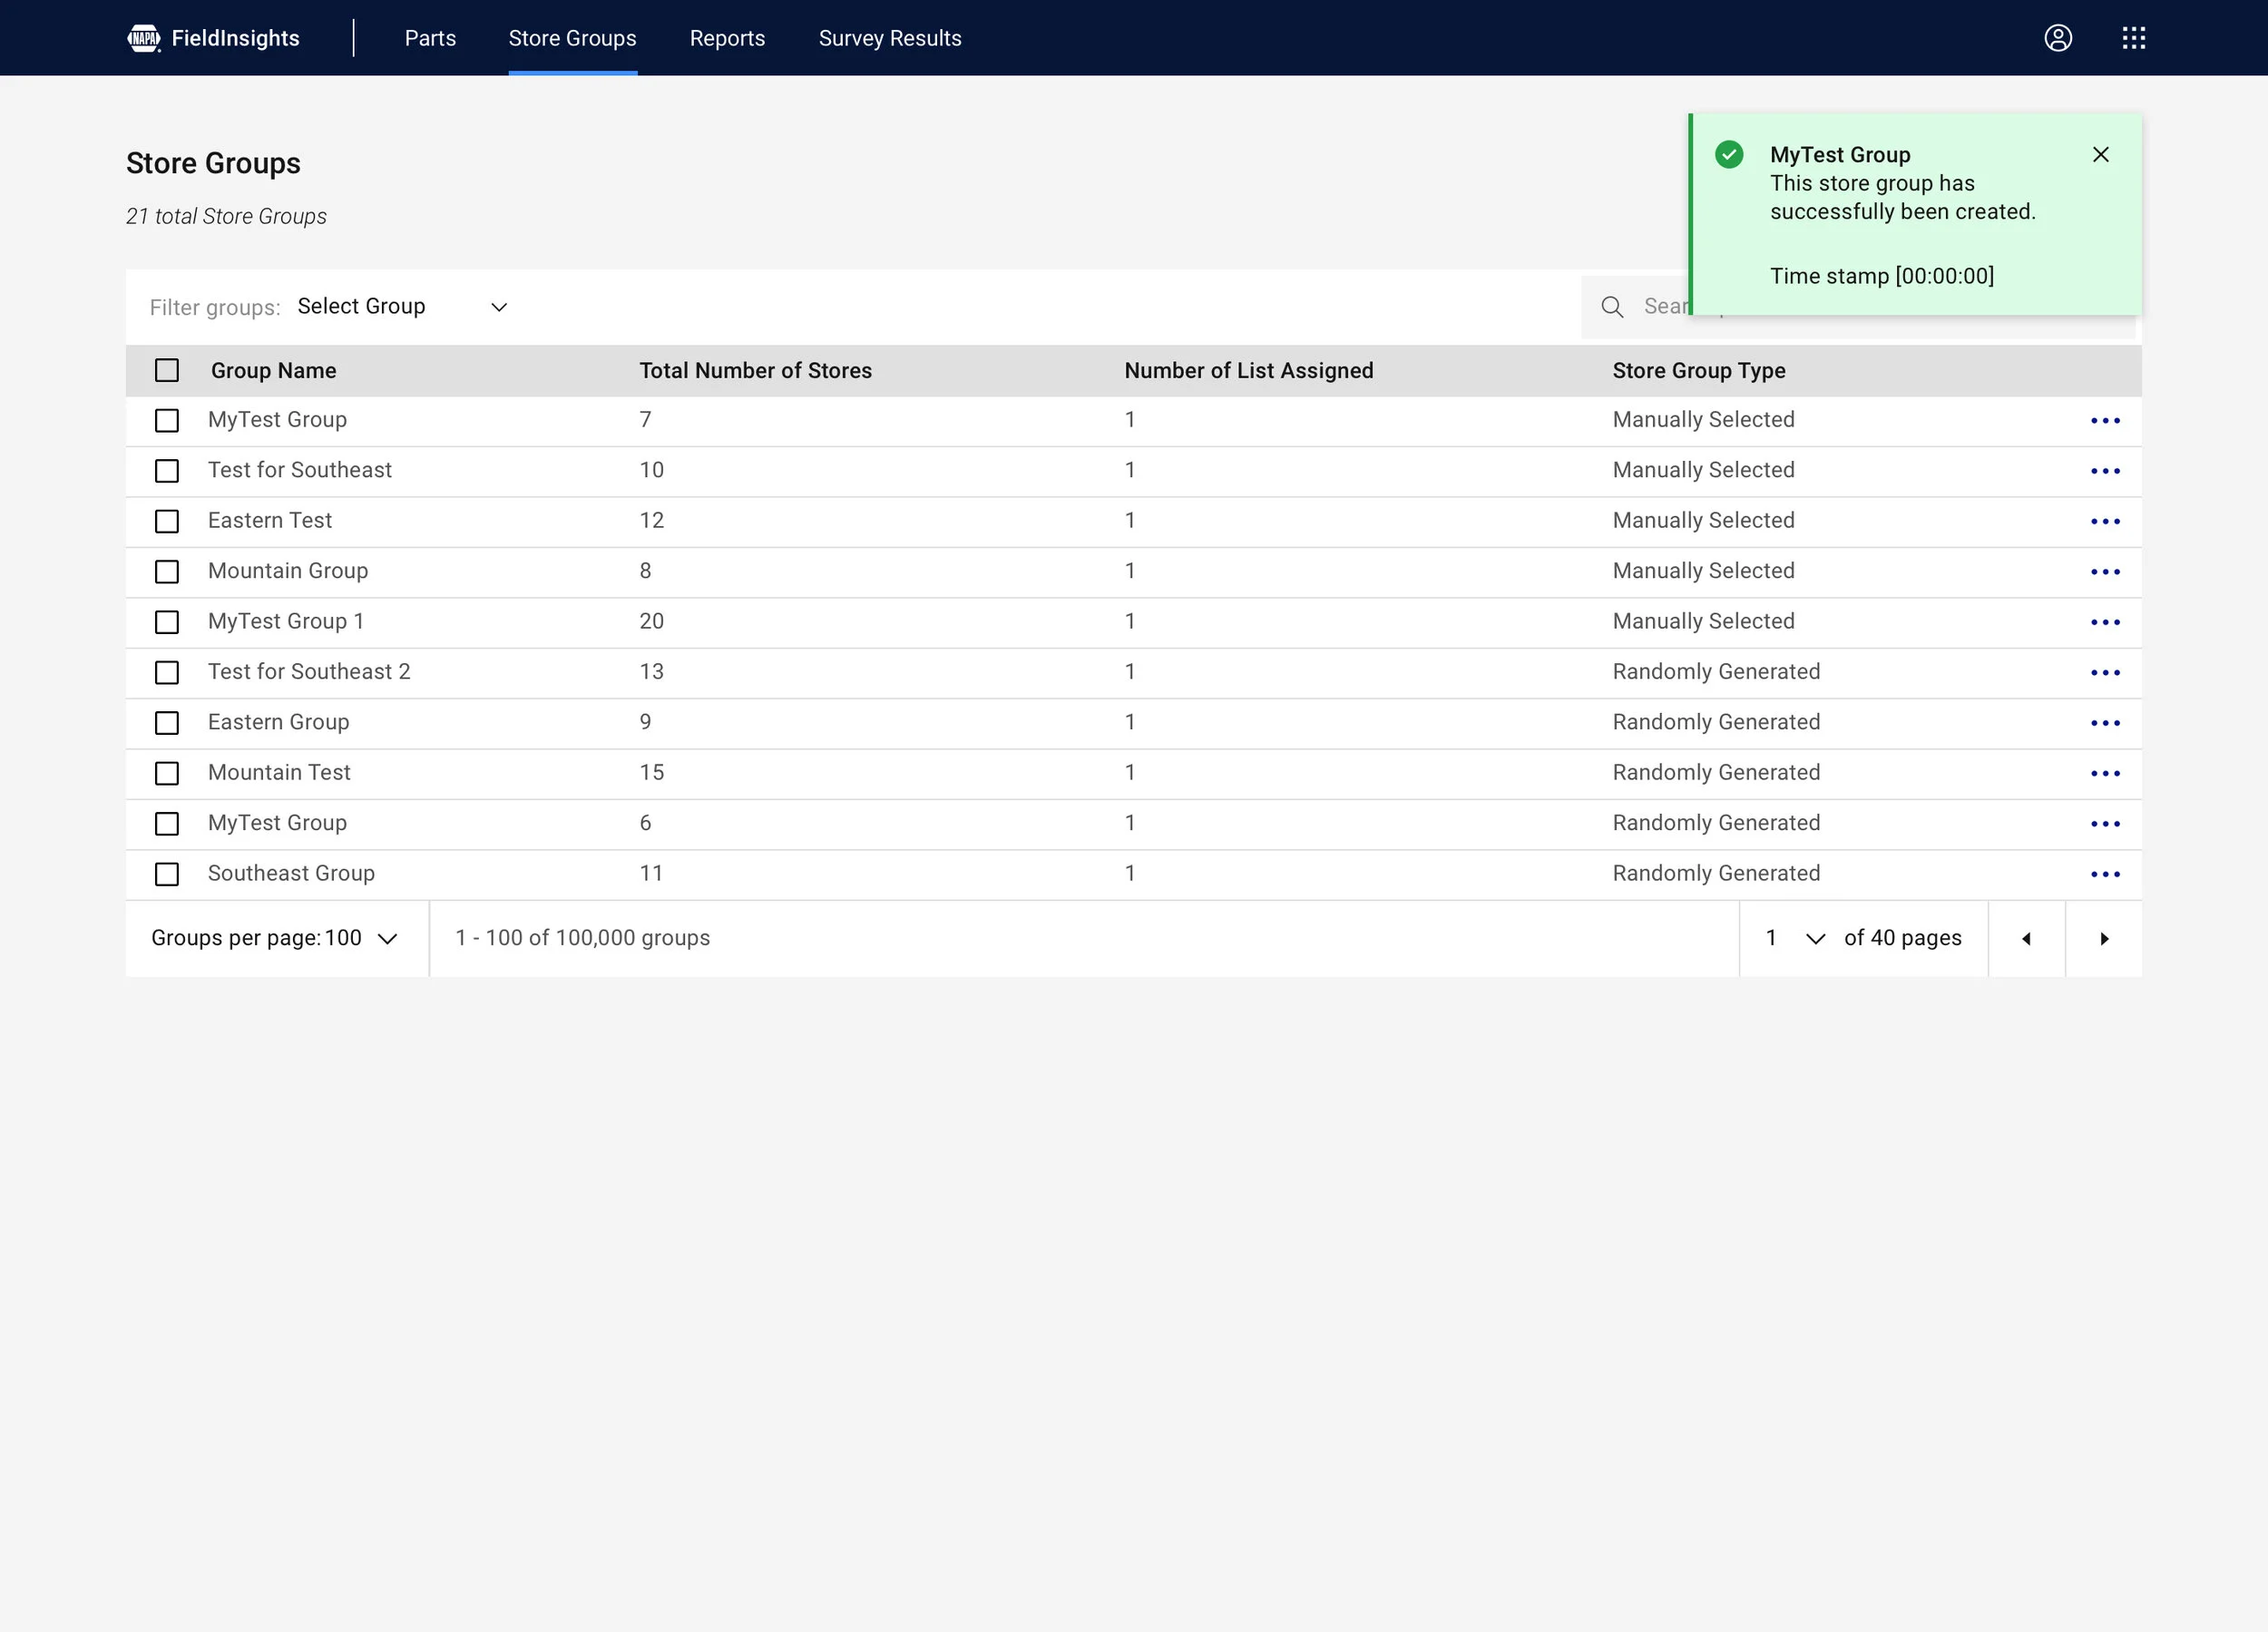Open the user account profile icon

(x=2057, y=38)
